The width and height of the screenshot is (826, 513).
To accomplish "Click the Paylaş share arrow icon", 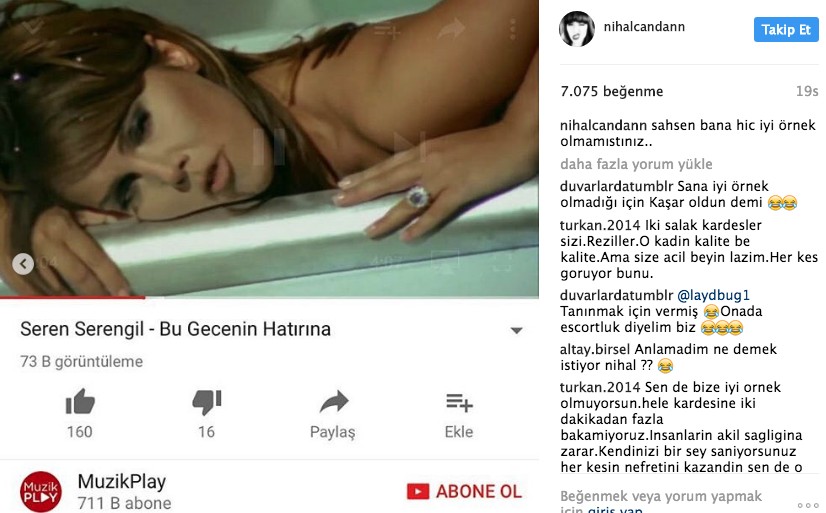I will coord(334,401).
